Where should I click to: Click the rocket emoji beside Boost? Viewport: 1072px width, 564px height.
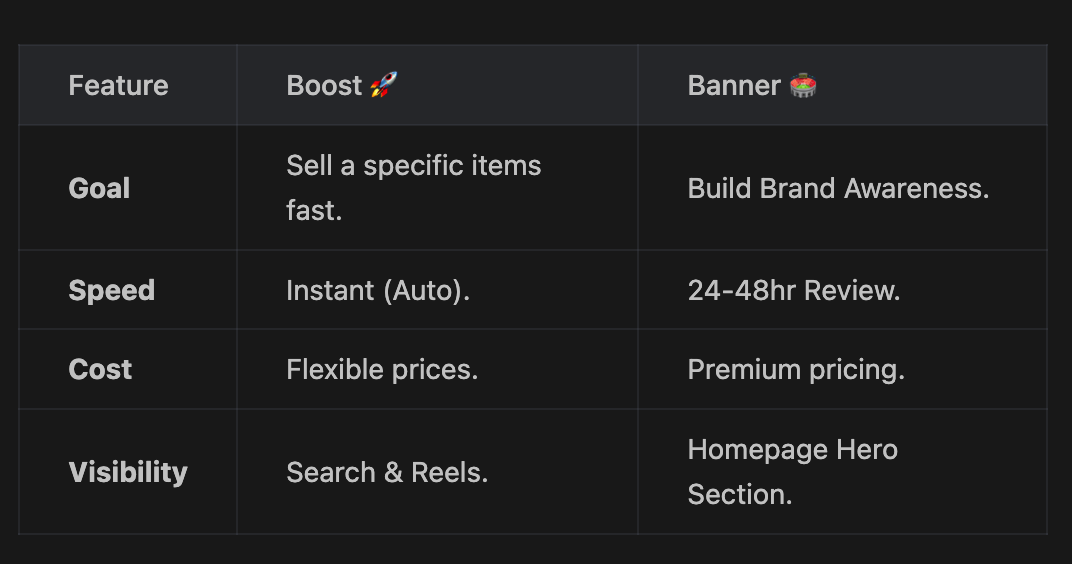point(383,85)
